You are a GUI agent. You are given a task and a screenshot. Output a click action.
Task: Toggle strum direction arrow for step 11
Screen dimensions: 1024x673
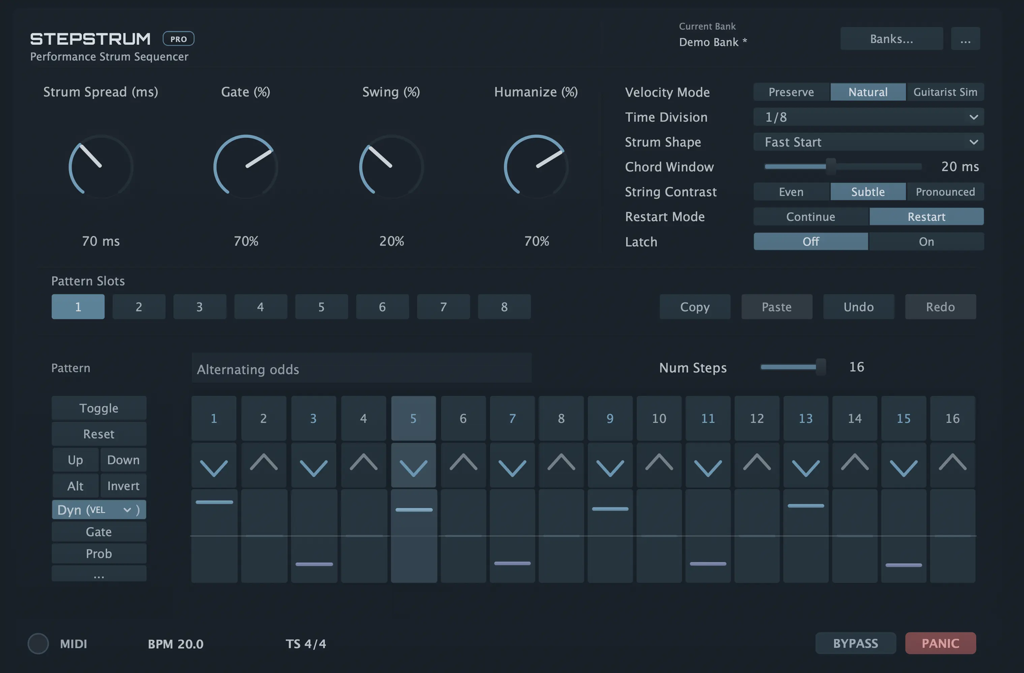tap(708, 465)
